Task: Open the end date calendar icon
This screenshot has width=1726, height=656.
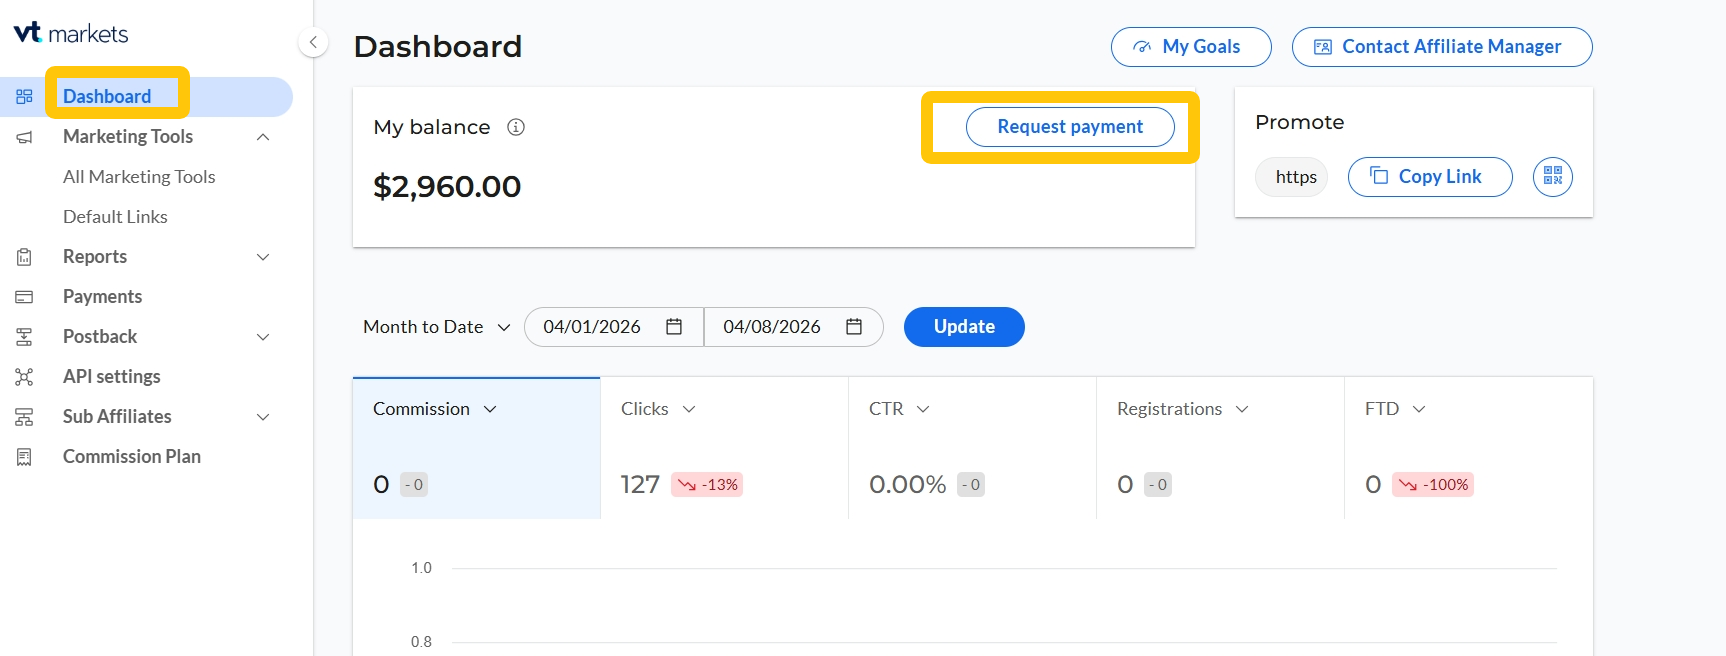Action: 854,327
